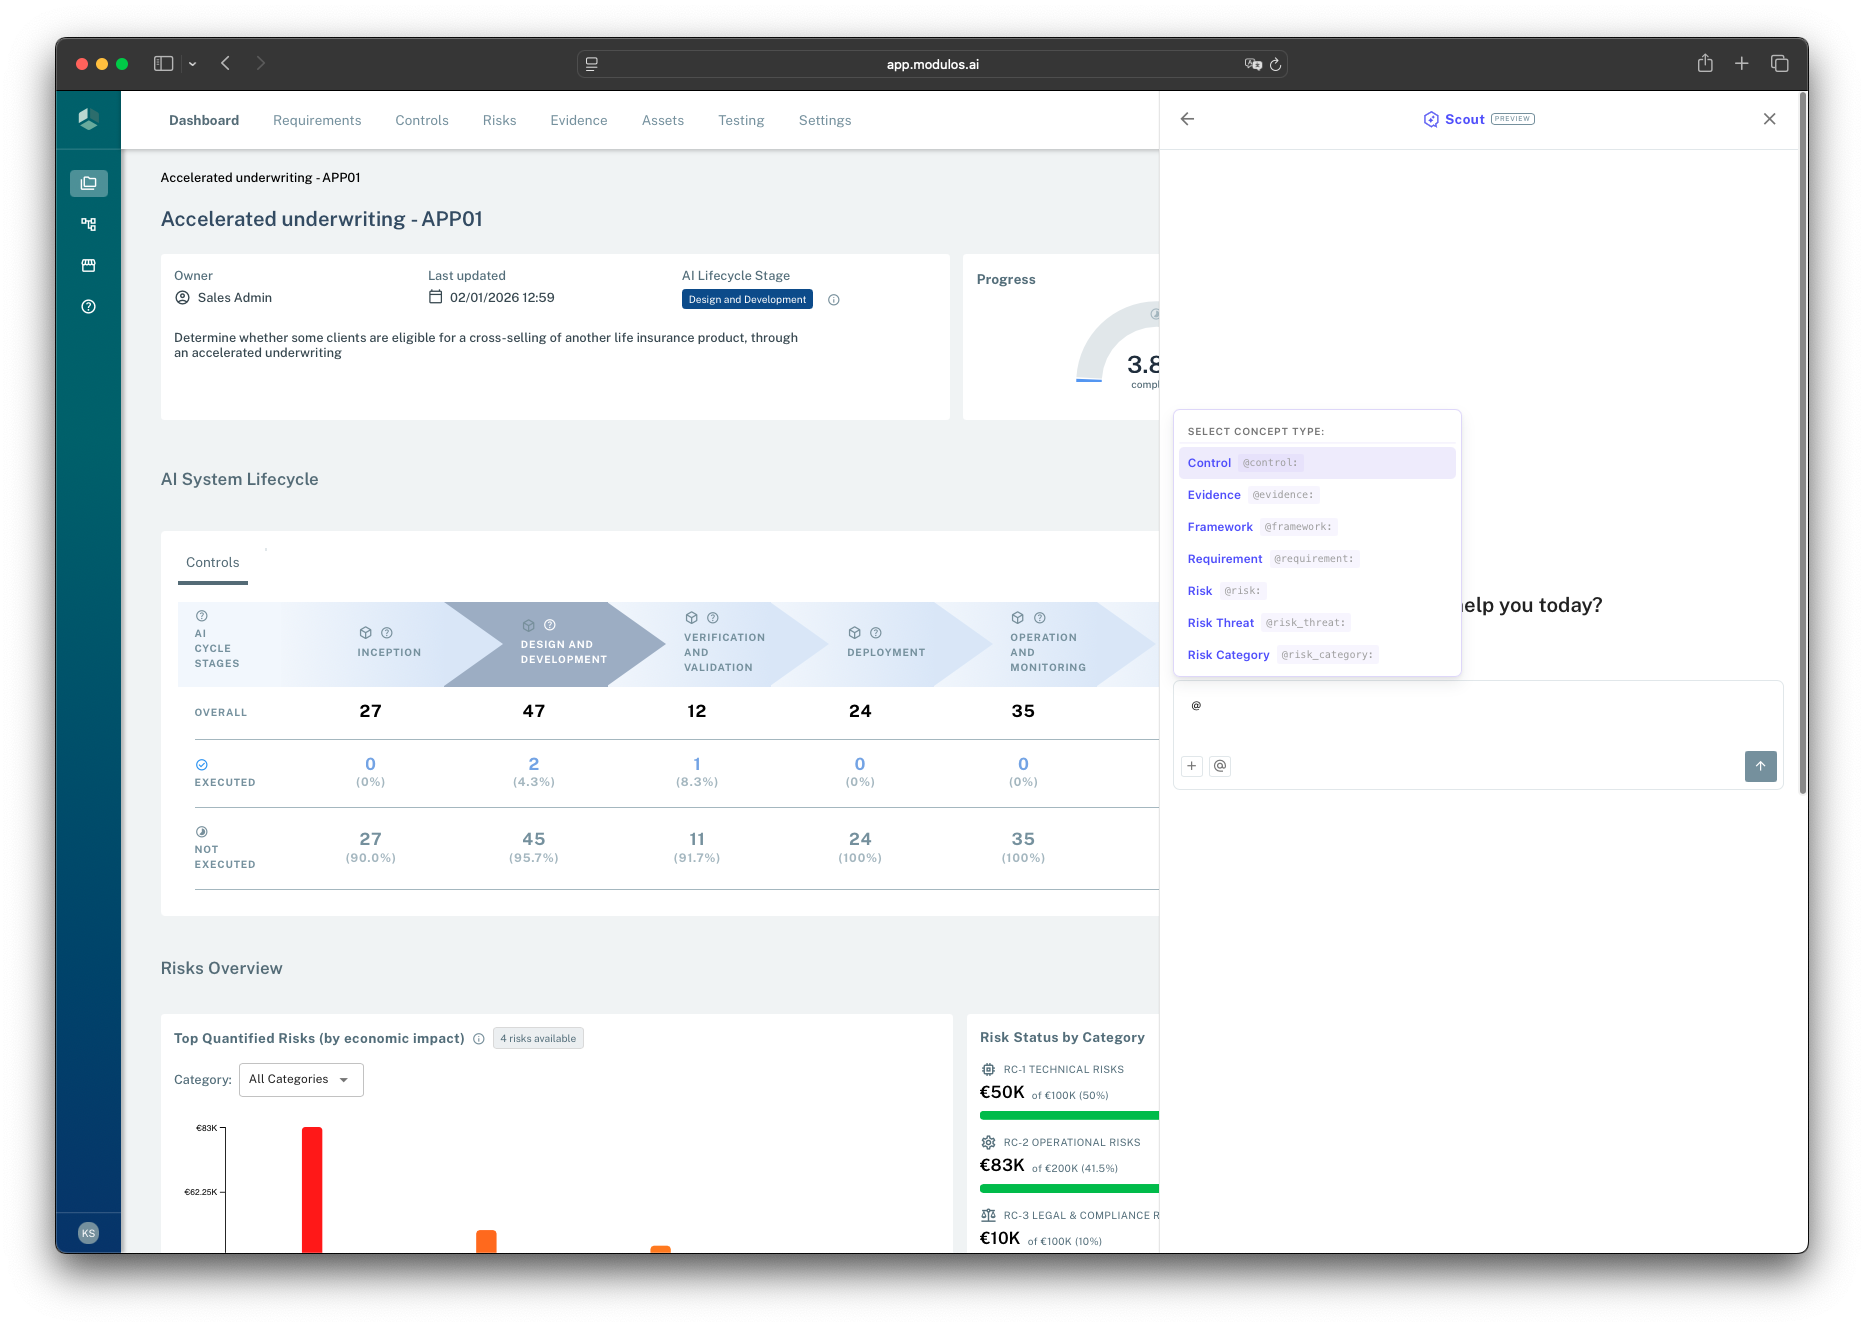Click the 4 risks available badge
Image resolution: width=1864 pixels, height=1327 pixels.
tap(538, 1038)
